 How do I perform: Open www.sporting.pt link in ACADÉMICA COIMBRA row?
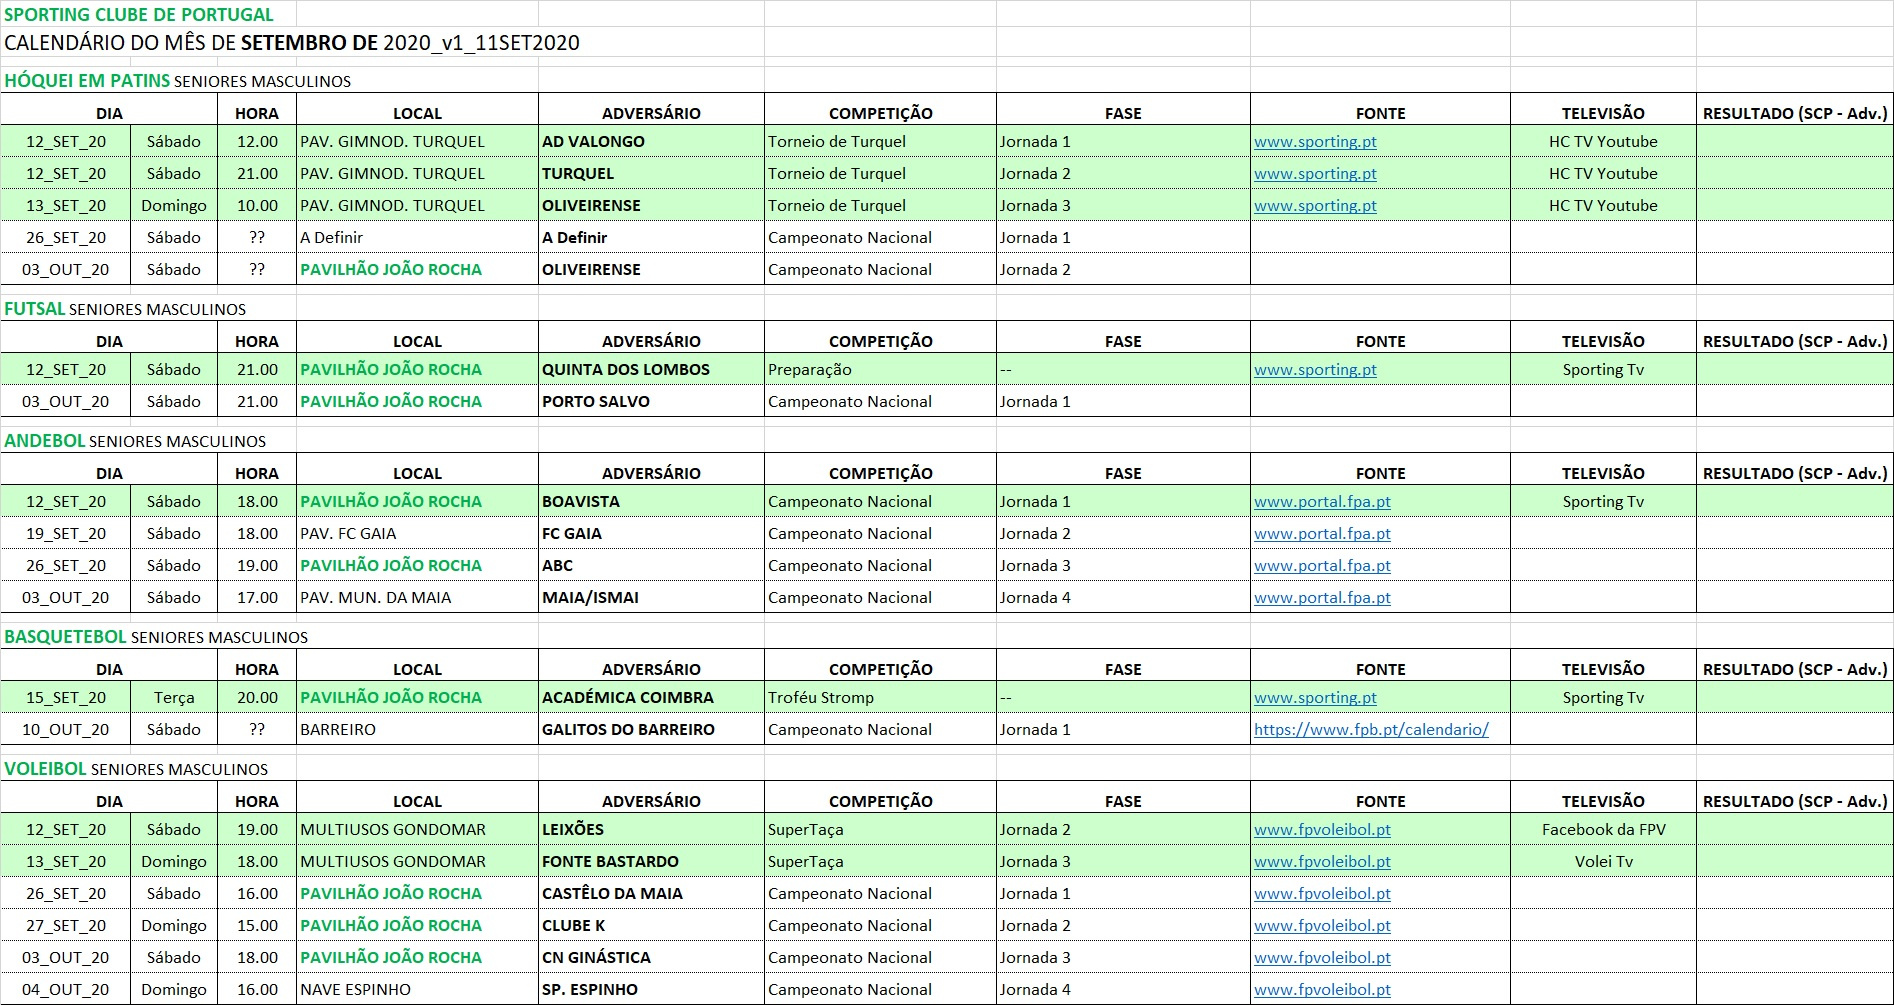(1315, 698)
